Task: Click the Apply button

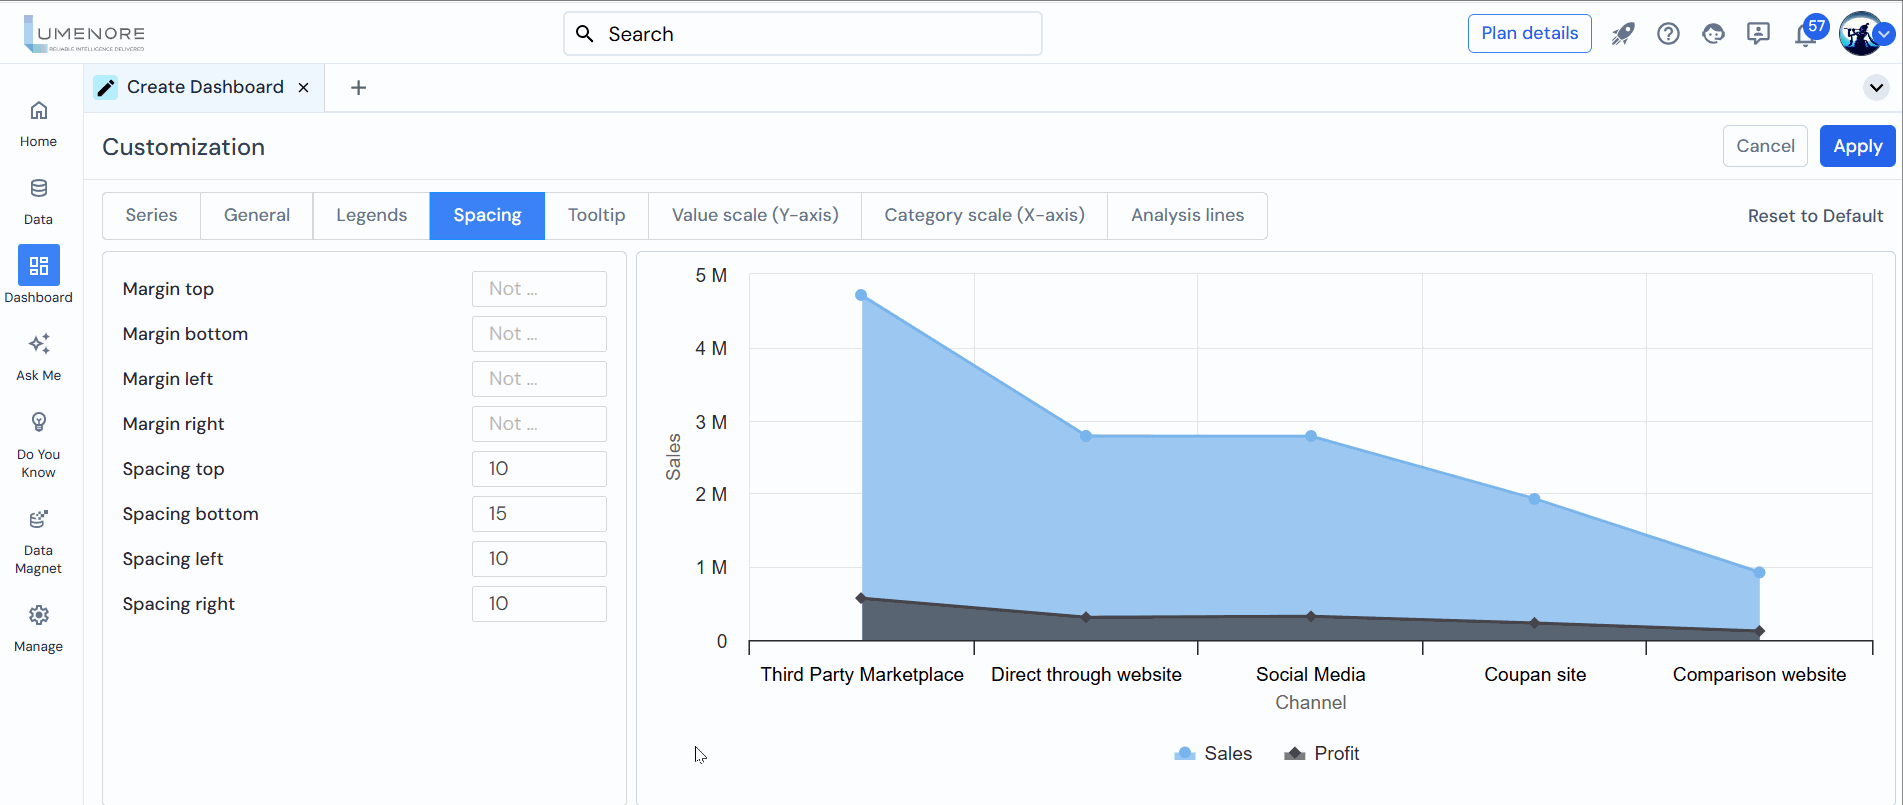Action: click(1857, 146)
